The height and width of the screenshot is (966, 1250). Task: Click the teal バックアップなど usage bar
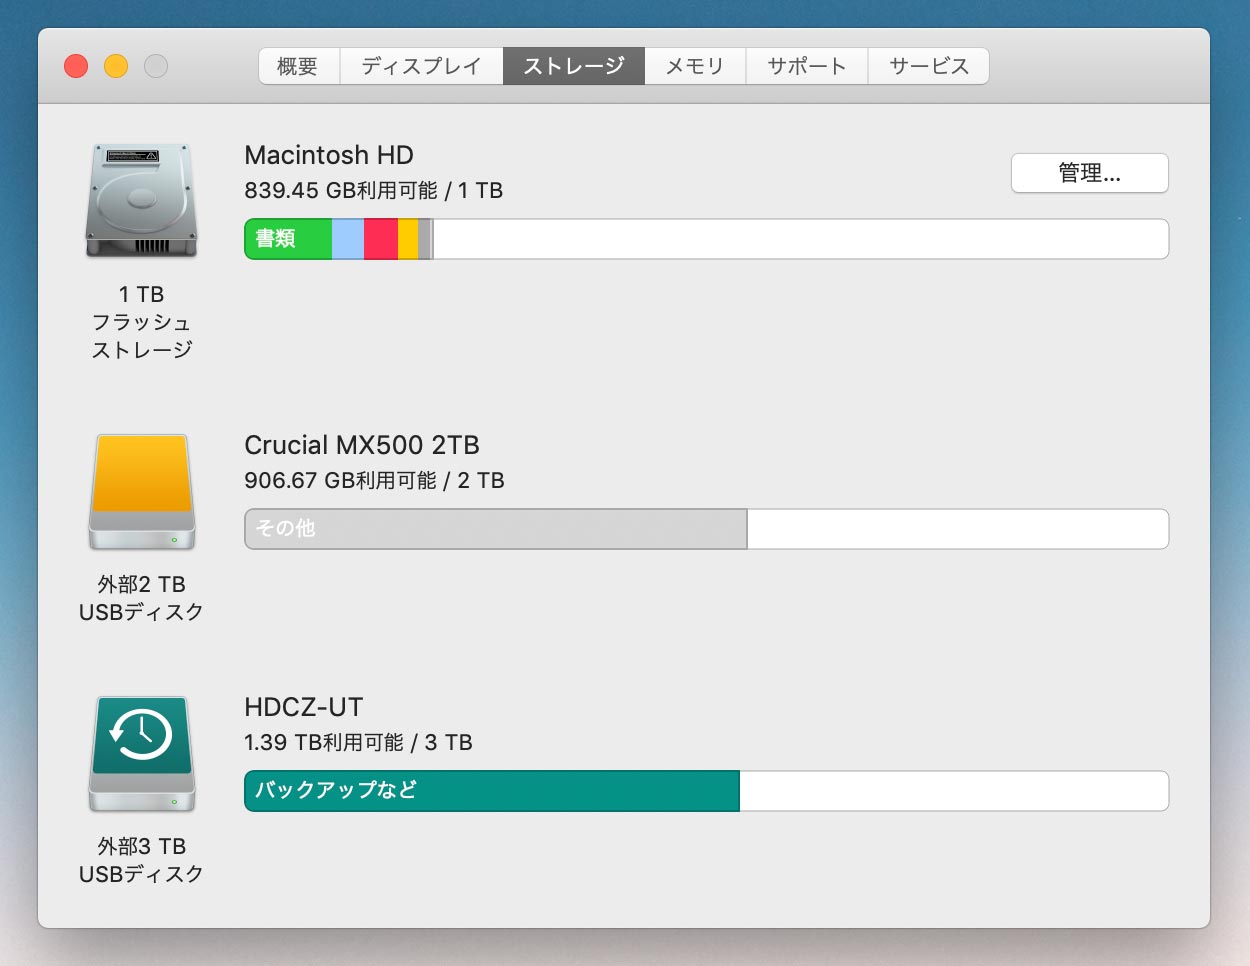pos(492,791)
